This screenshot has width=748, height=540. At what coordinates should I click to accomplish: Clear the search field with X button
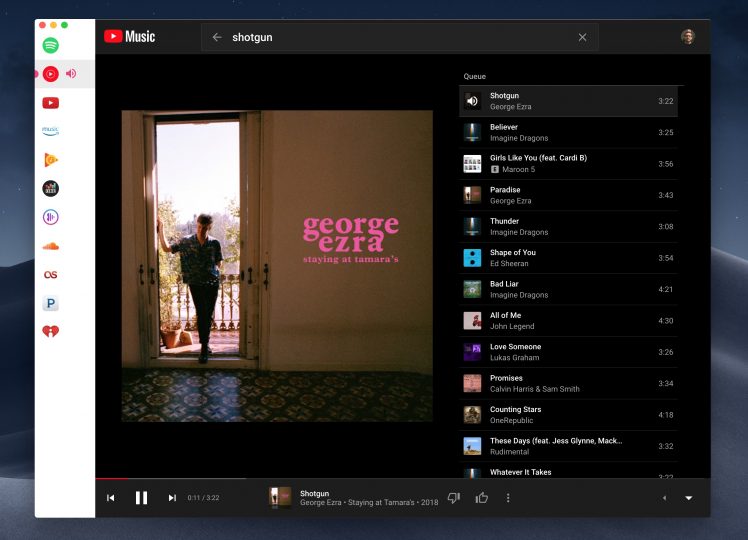pos(582,37)
